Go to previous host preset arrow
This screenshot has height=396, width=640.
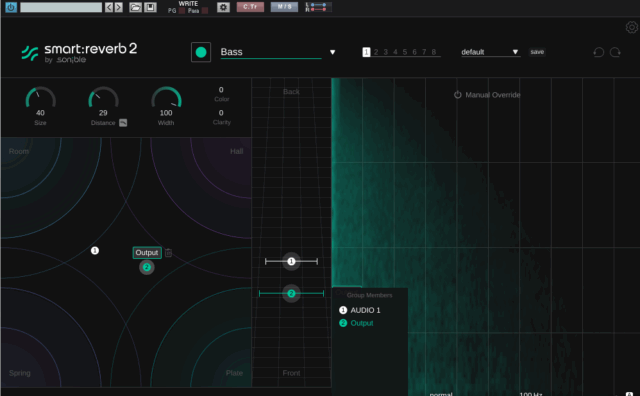pyautogui.click(x=109, y=7)
